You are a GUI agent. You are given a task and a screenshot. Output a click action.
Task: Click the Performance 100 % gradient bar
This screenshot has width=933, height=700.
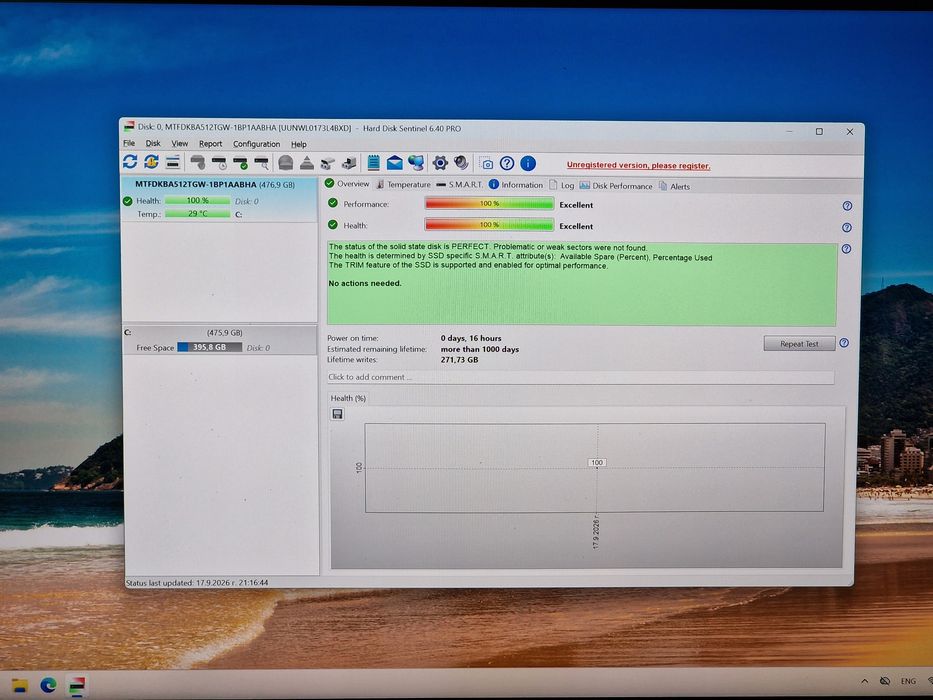click(489, 204)
